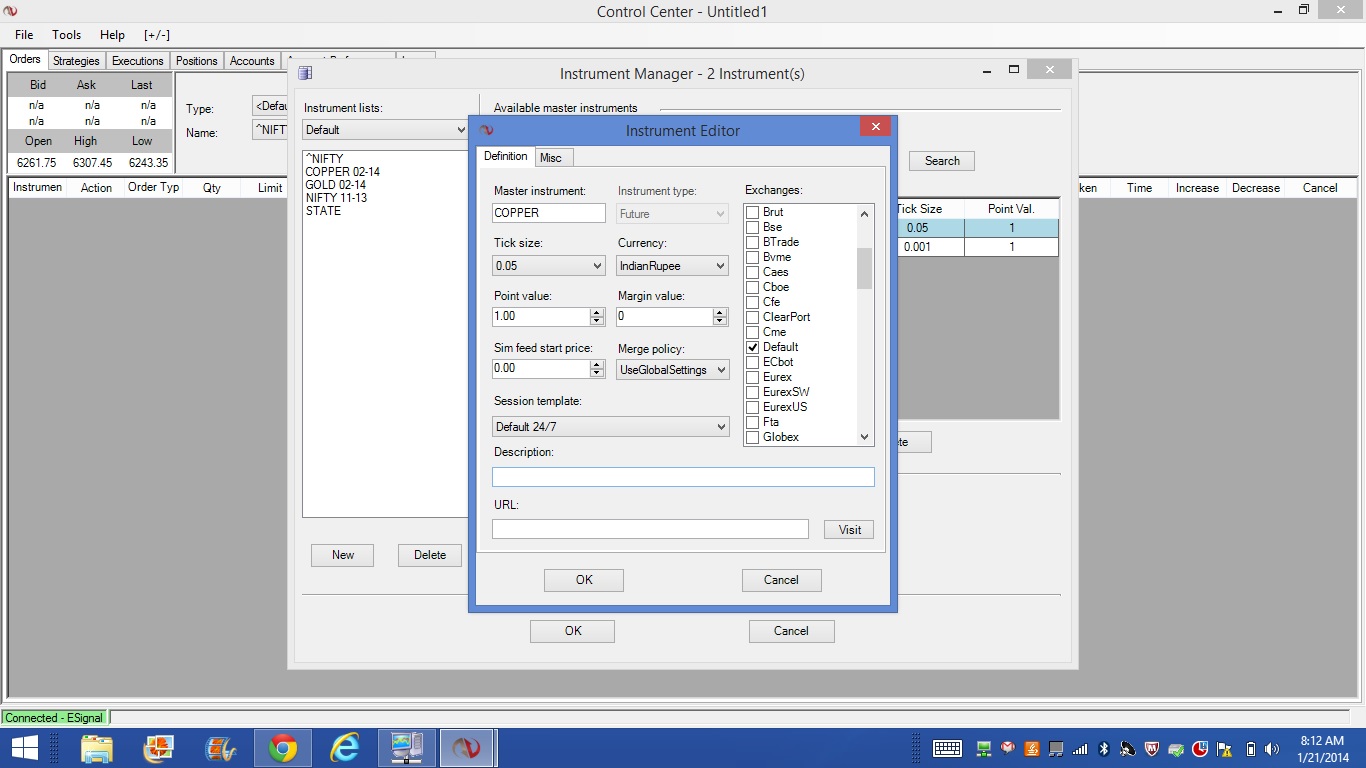
Task: Click the Bluetooth icon in system tray
Action: pos(1105,749)
